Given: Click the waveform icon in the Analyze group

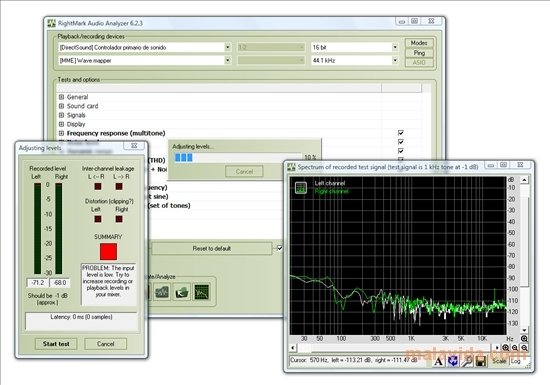Looking at the screenshot, I should [162, 292].
